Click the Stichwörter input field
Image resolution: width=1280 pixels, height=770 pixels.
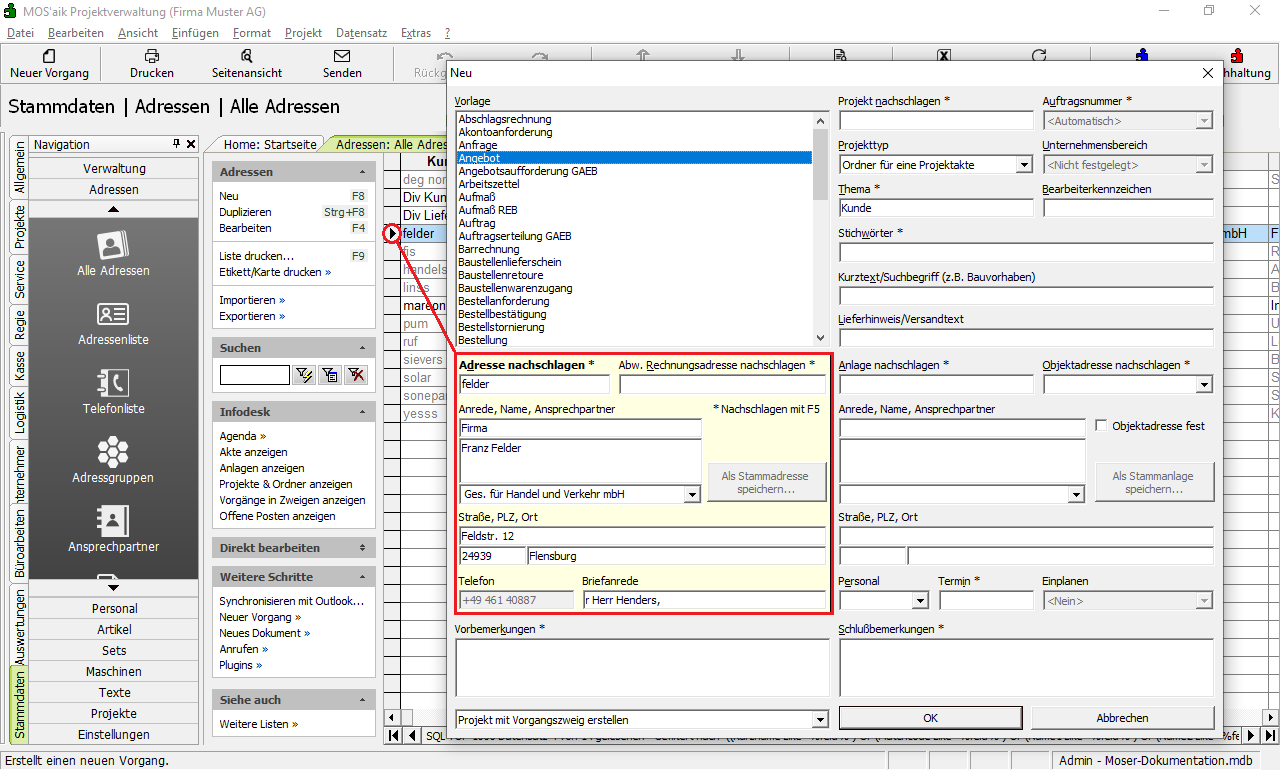pos(1026,252)
